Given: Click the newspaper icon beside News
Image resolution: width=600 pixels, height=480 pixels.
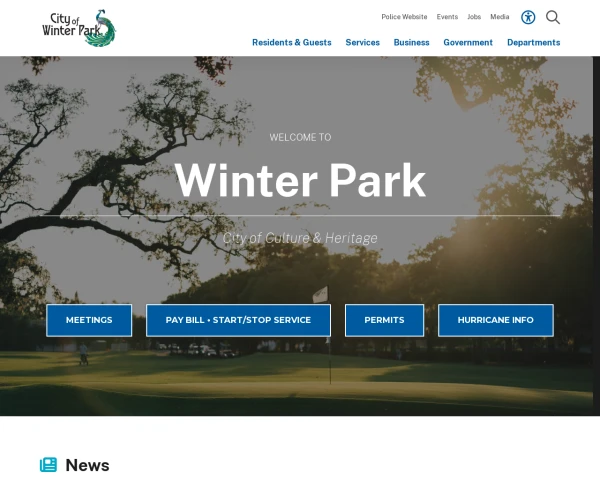Looking at the screenshot, I should pyautogui.click(x=49, y=465).
